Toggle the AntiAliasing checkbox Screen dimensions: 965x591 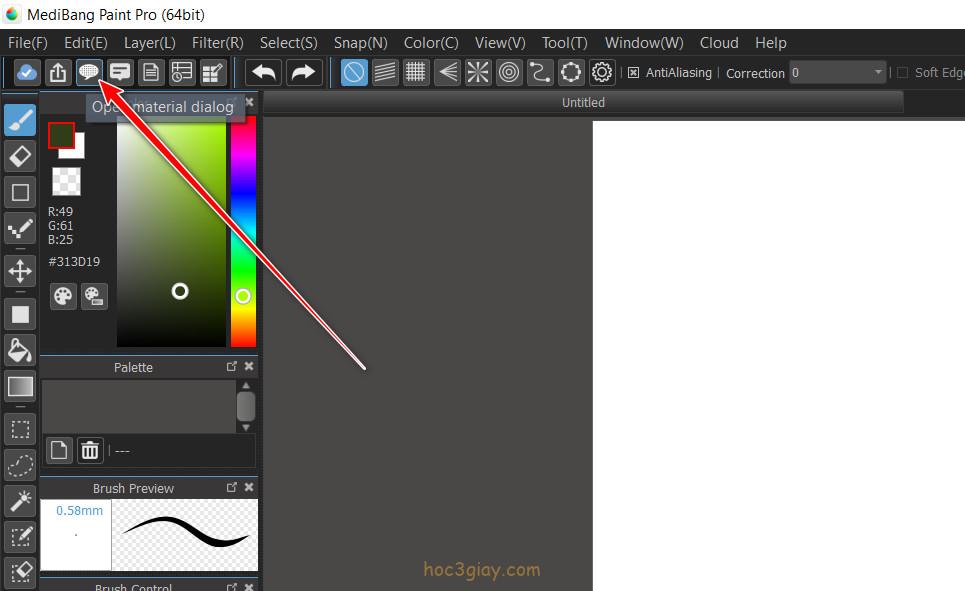(633, 73)
